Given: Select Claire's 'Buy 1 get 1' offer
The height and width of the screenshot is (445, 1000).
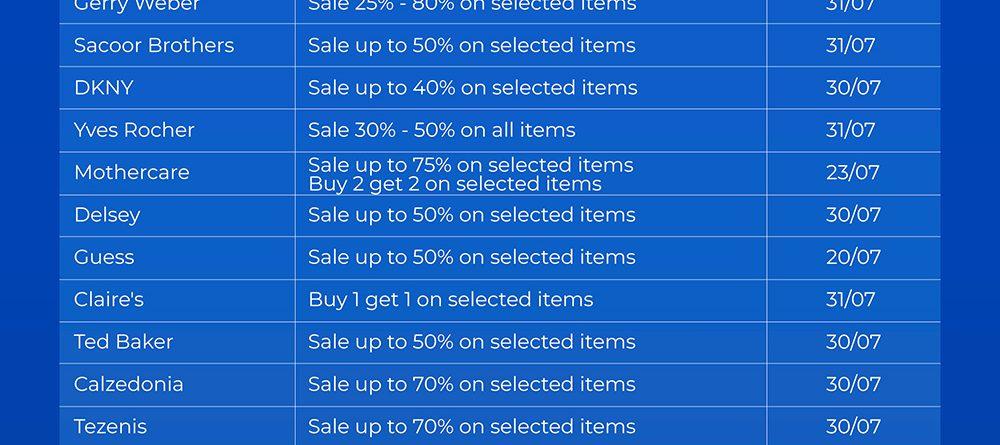Looking at the screenshot, I should (450, 299).
